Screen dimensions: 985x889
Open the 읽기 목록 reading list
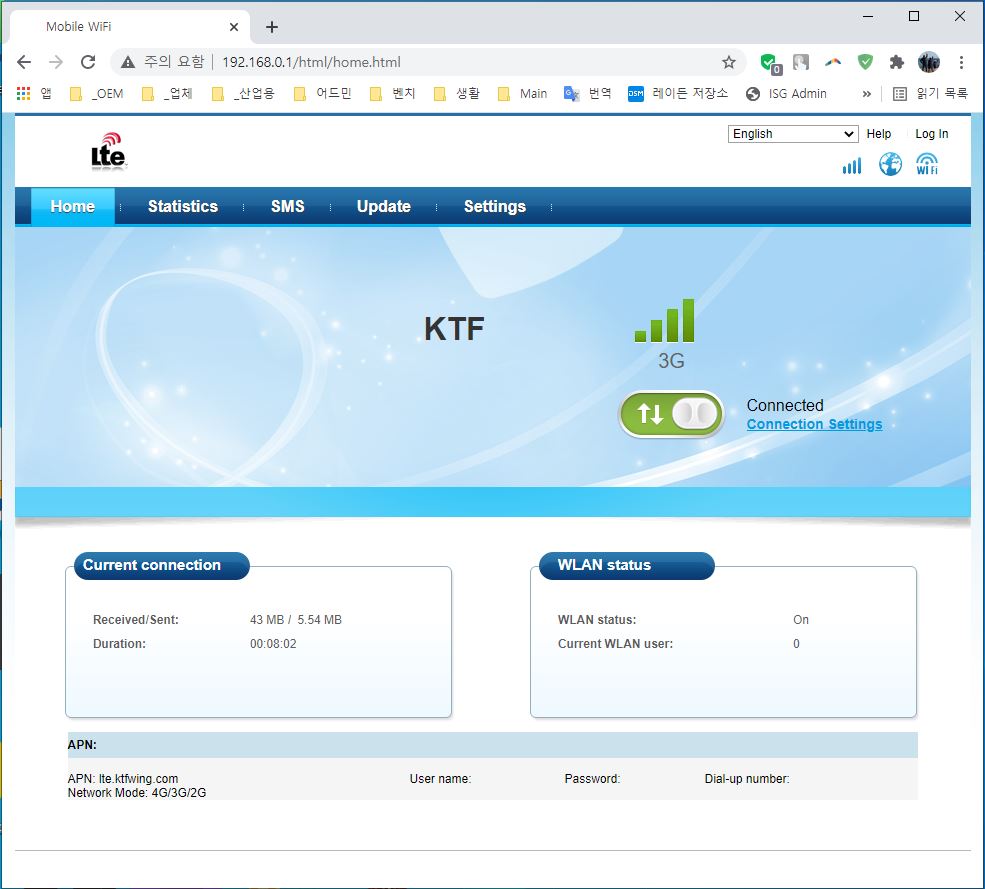930,94
